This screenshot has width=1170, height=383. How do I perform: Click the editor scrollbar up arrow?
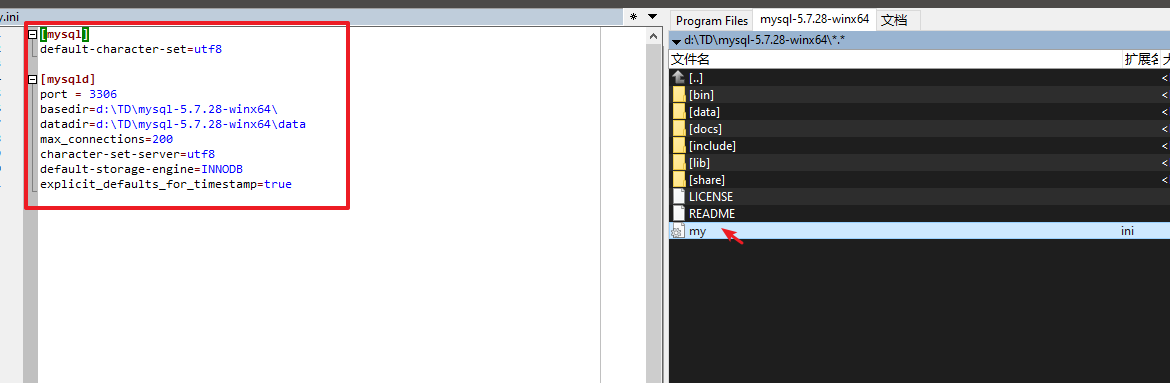pos(653,36)
